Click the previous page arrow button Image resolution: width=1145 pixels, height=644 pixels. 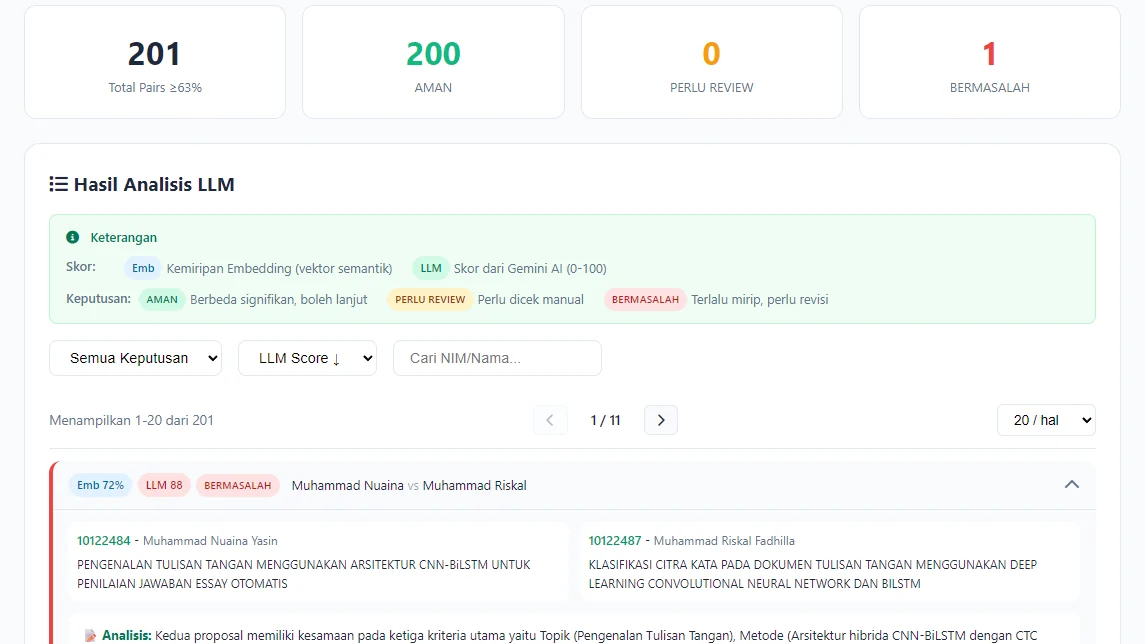(550, 420)
